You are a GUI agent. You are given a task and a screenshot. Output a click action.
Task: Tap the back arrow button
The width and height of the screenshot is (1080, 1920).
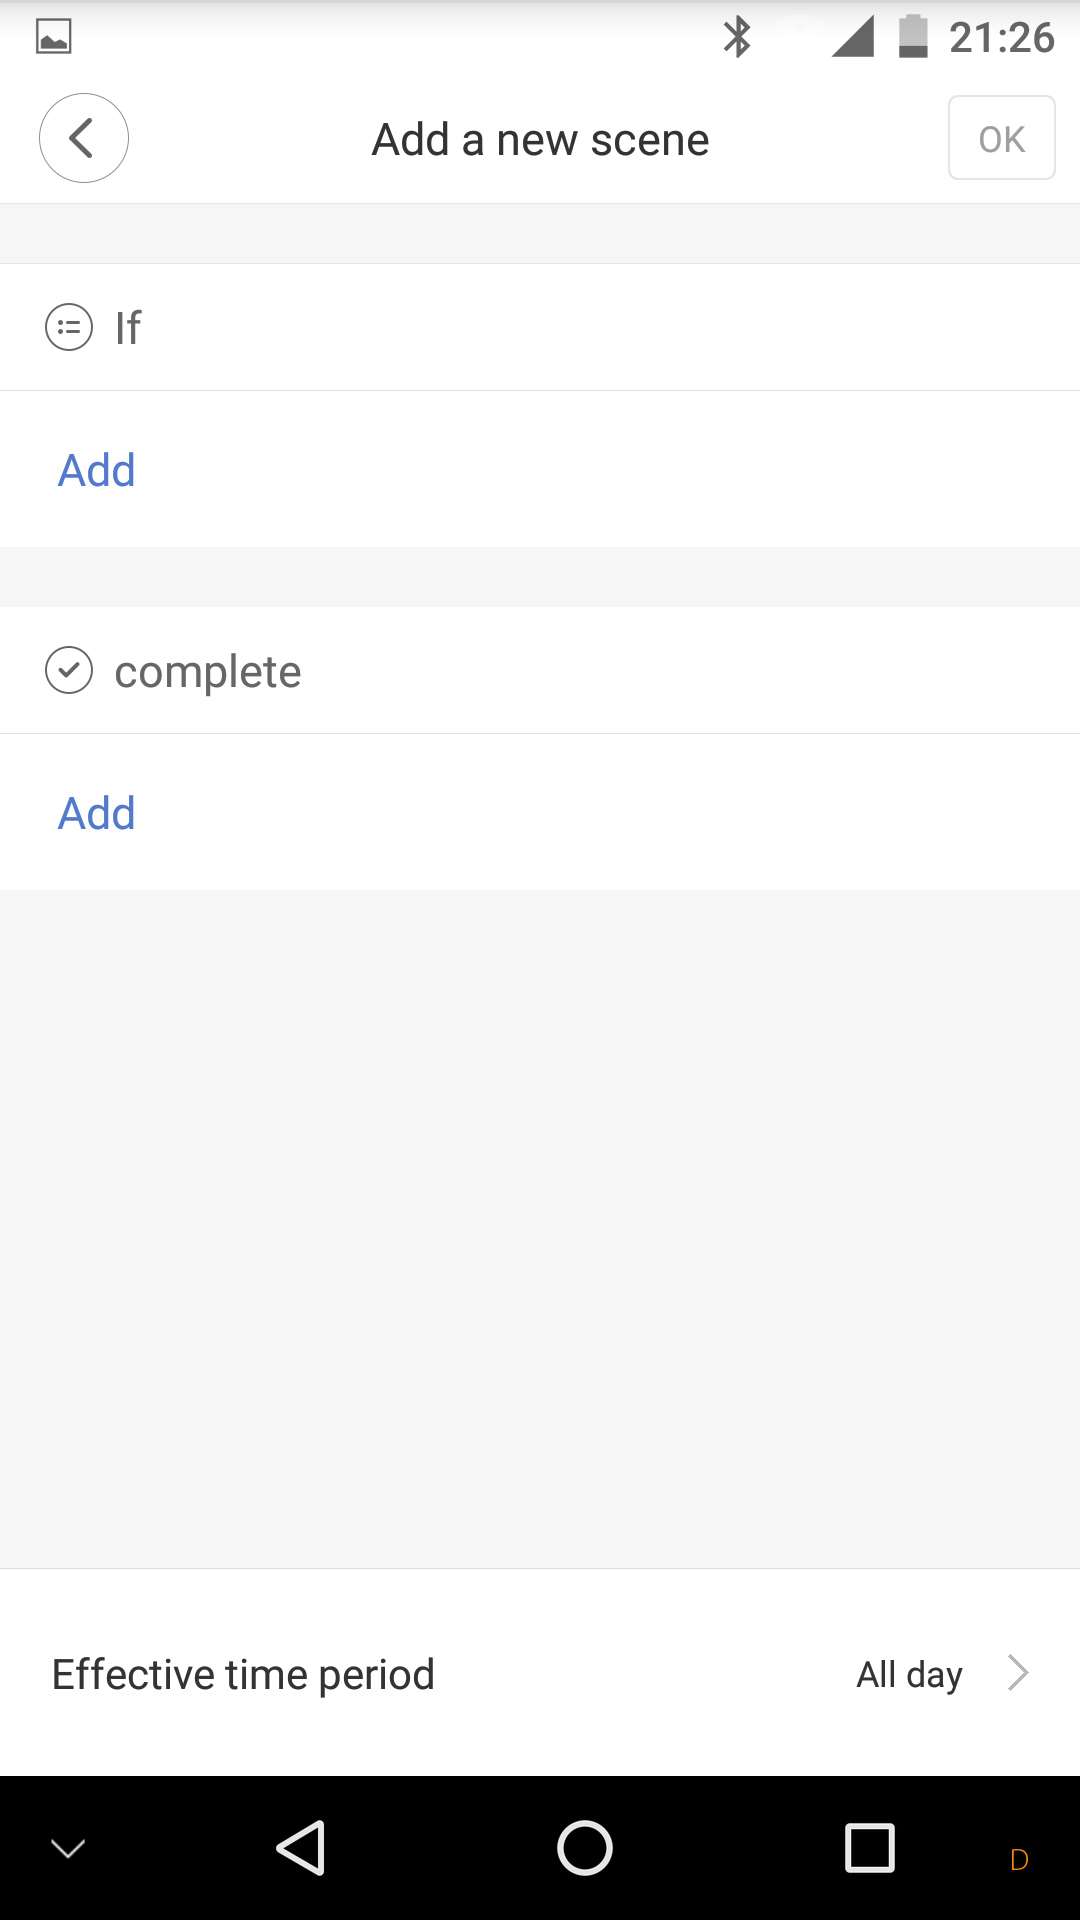tap(83, 138)
